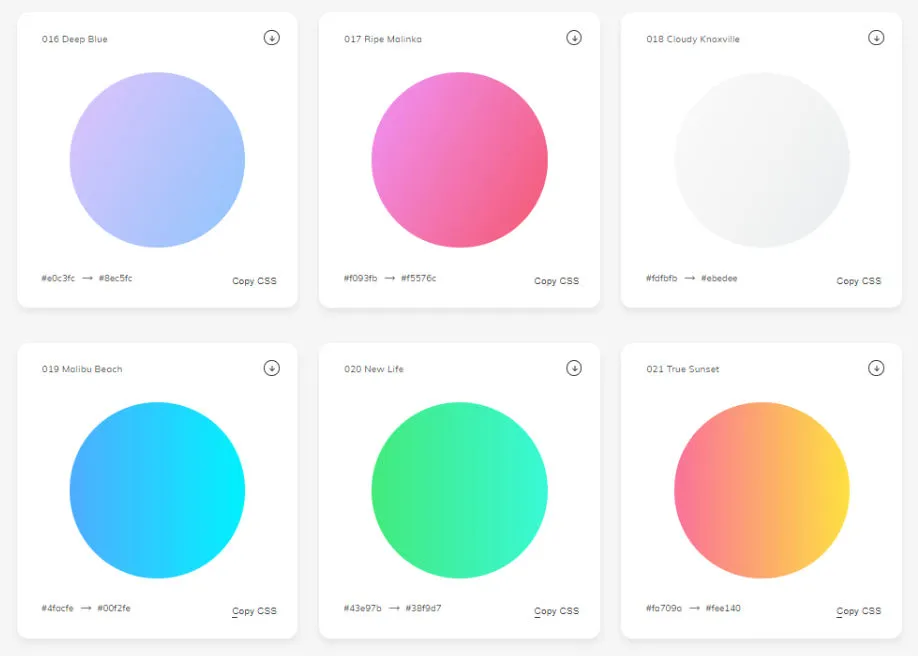Copy the #fa709a hex code

pyautogui.click(x=664, y=608)
